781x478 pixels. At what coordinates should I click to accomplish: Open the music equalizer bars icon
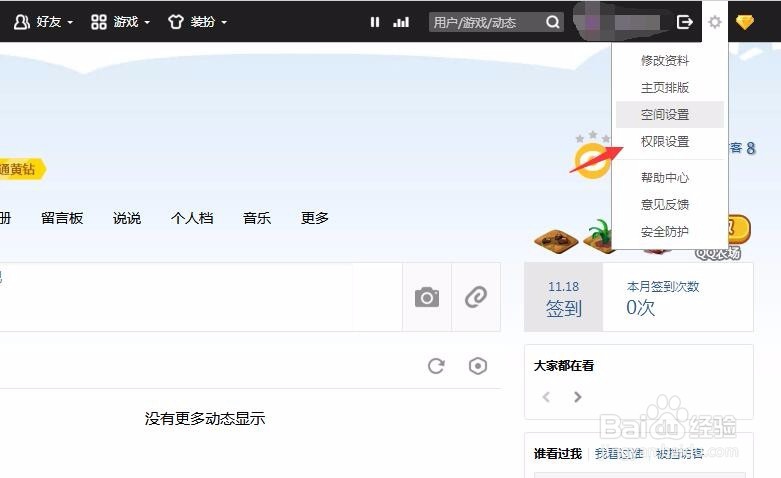coord(401,22)
